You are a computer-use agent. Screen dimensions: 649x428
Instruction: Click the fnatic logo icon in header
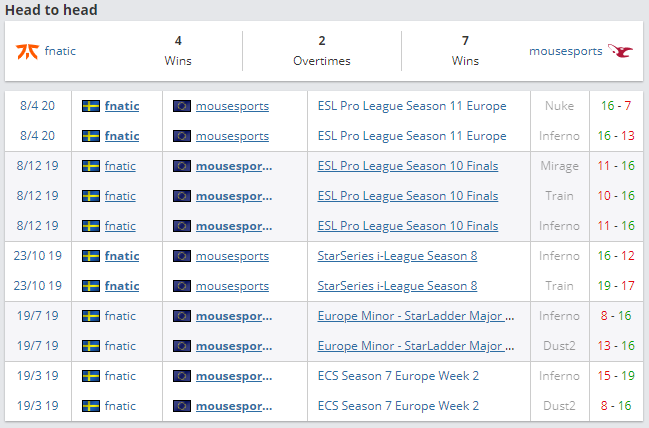27,50
